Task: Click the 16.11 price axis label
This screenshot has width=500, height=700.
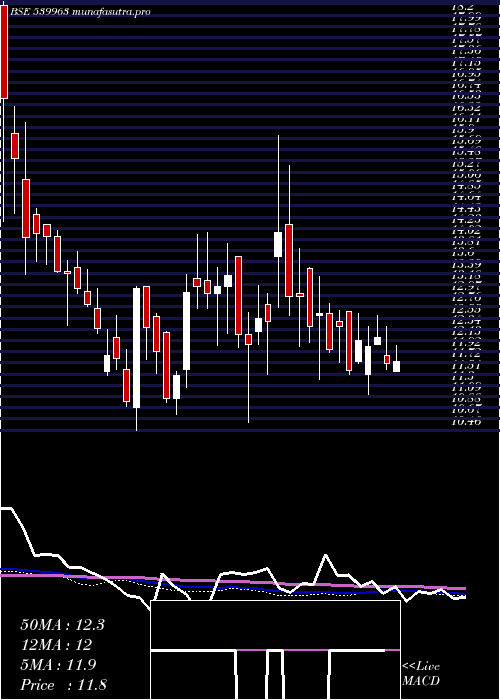Action: (466, 119)
